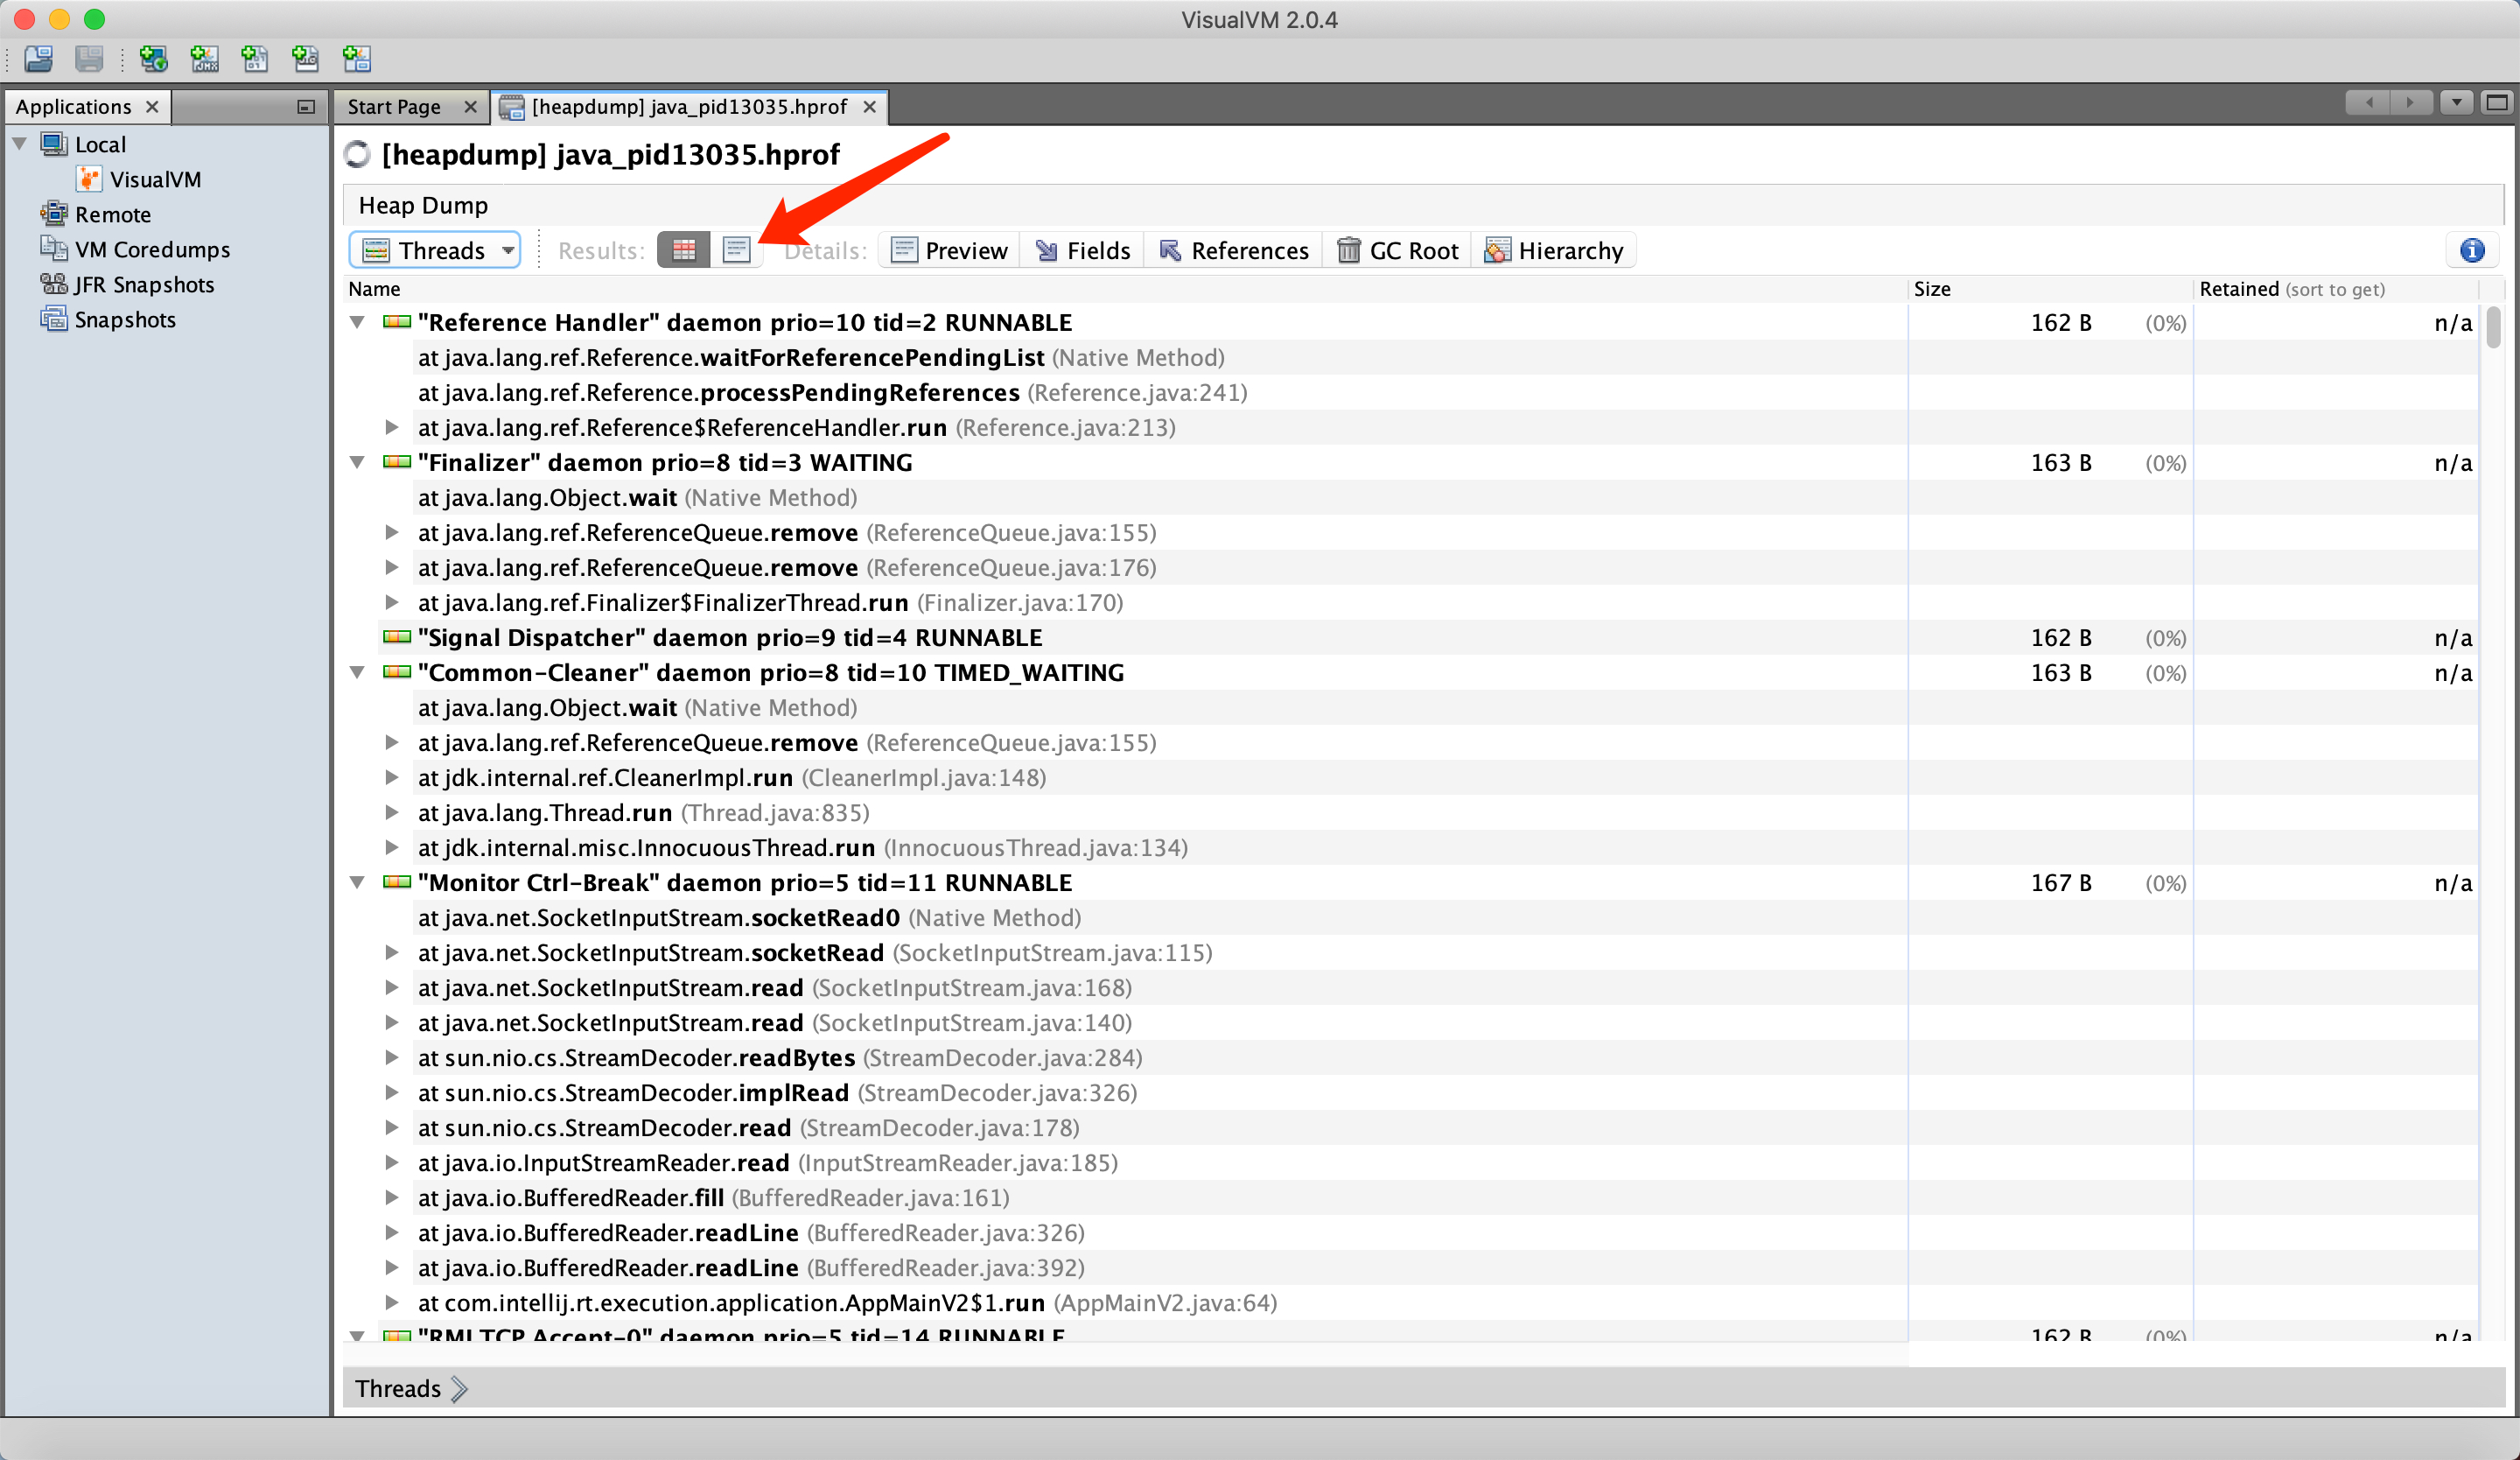Expand the java.lang.Thread.run stack frame

[391, 812]
